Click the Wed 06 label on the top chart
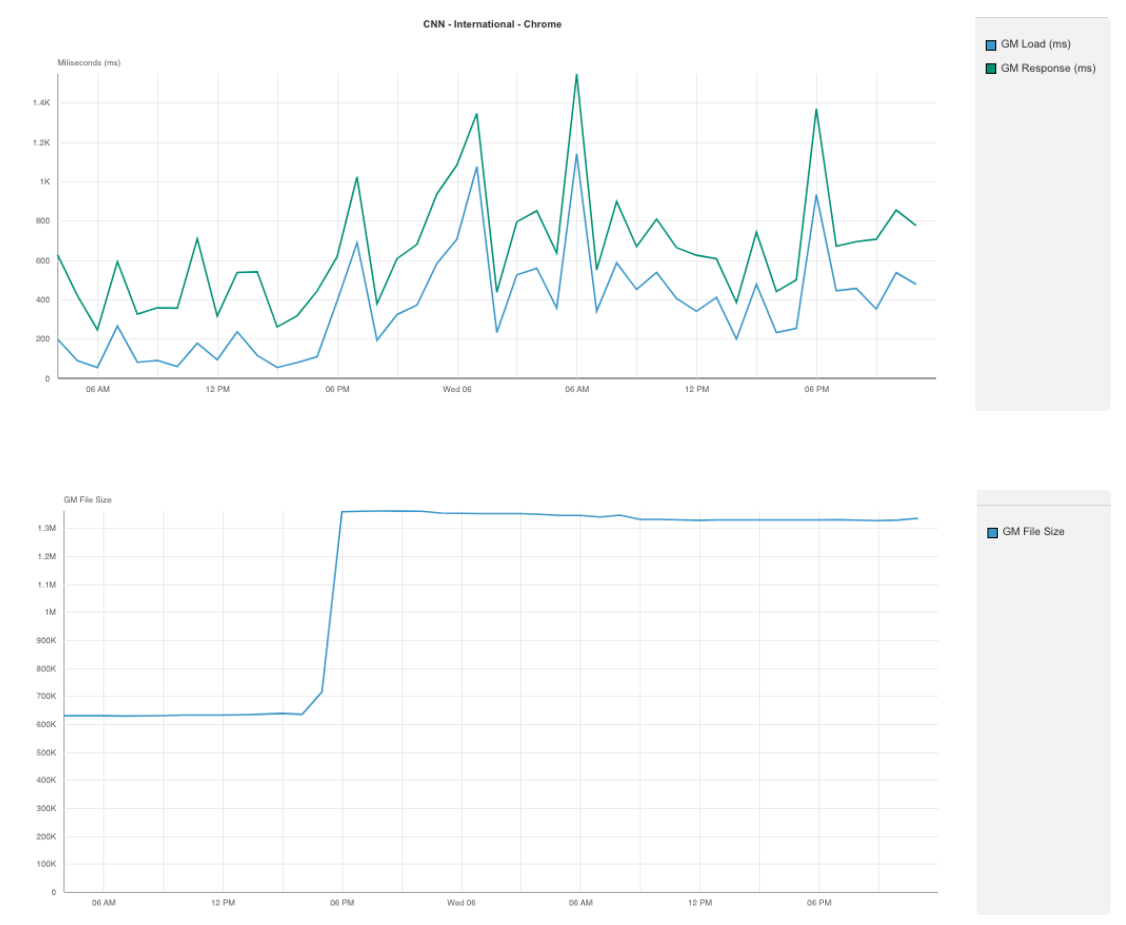 click(457, 389)
